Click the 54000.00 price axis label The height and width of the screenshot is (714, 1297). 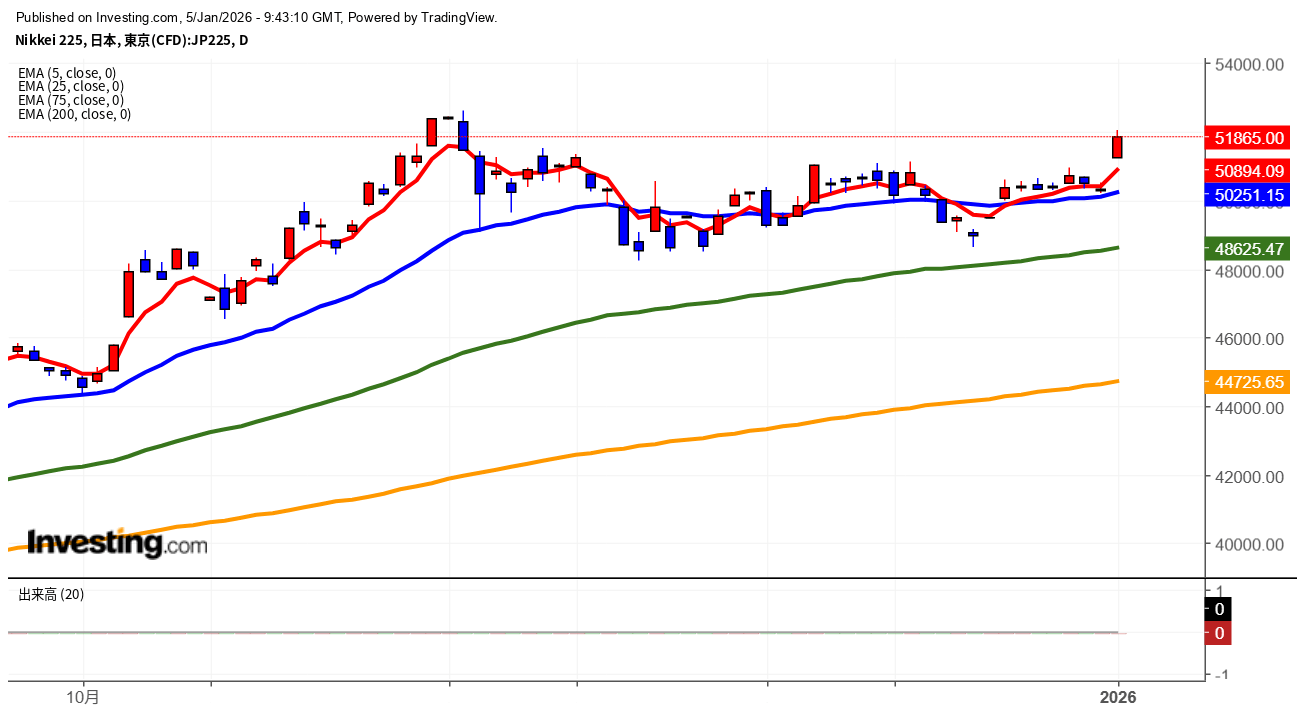(1248, 65)
